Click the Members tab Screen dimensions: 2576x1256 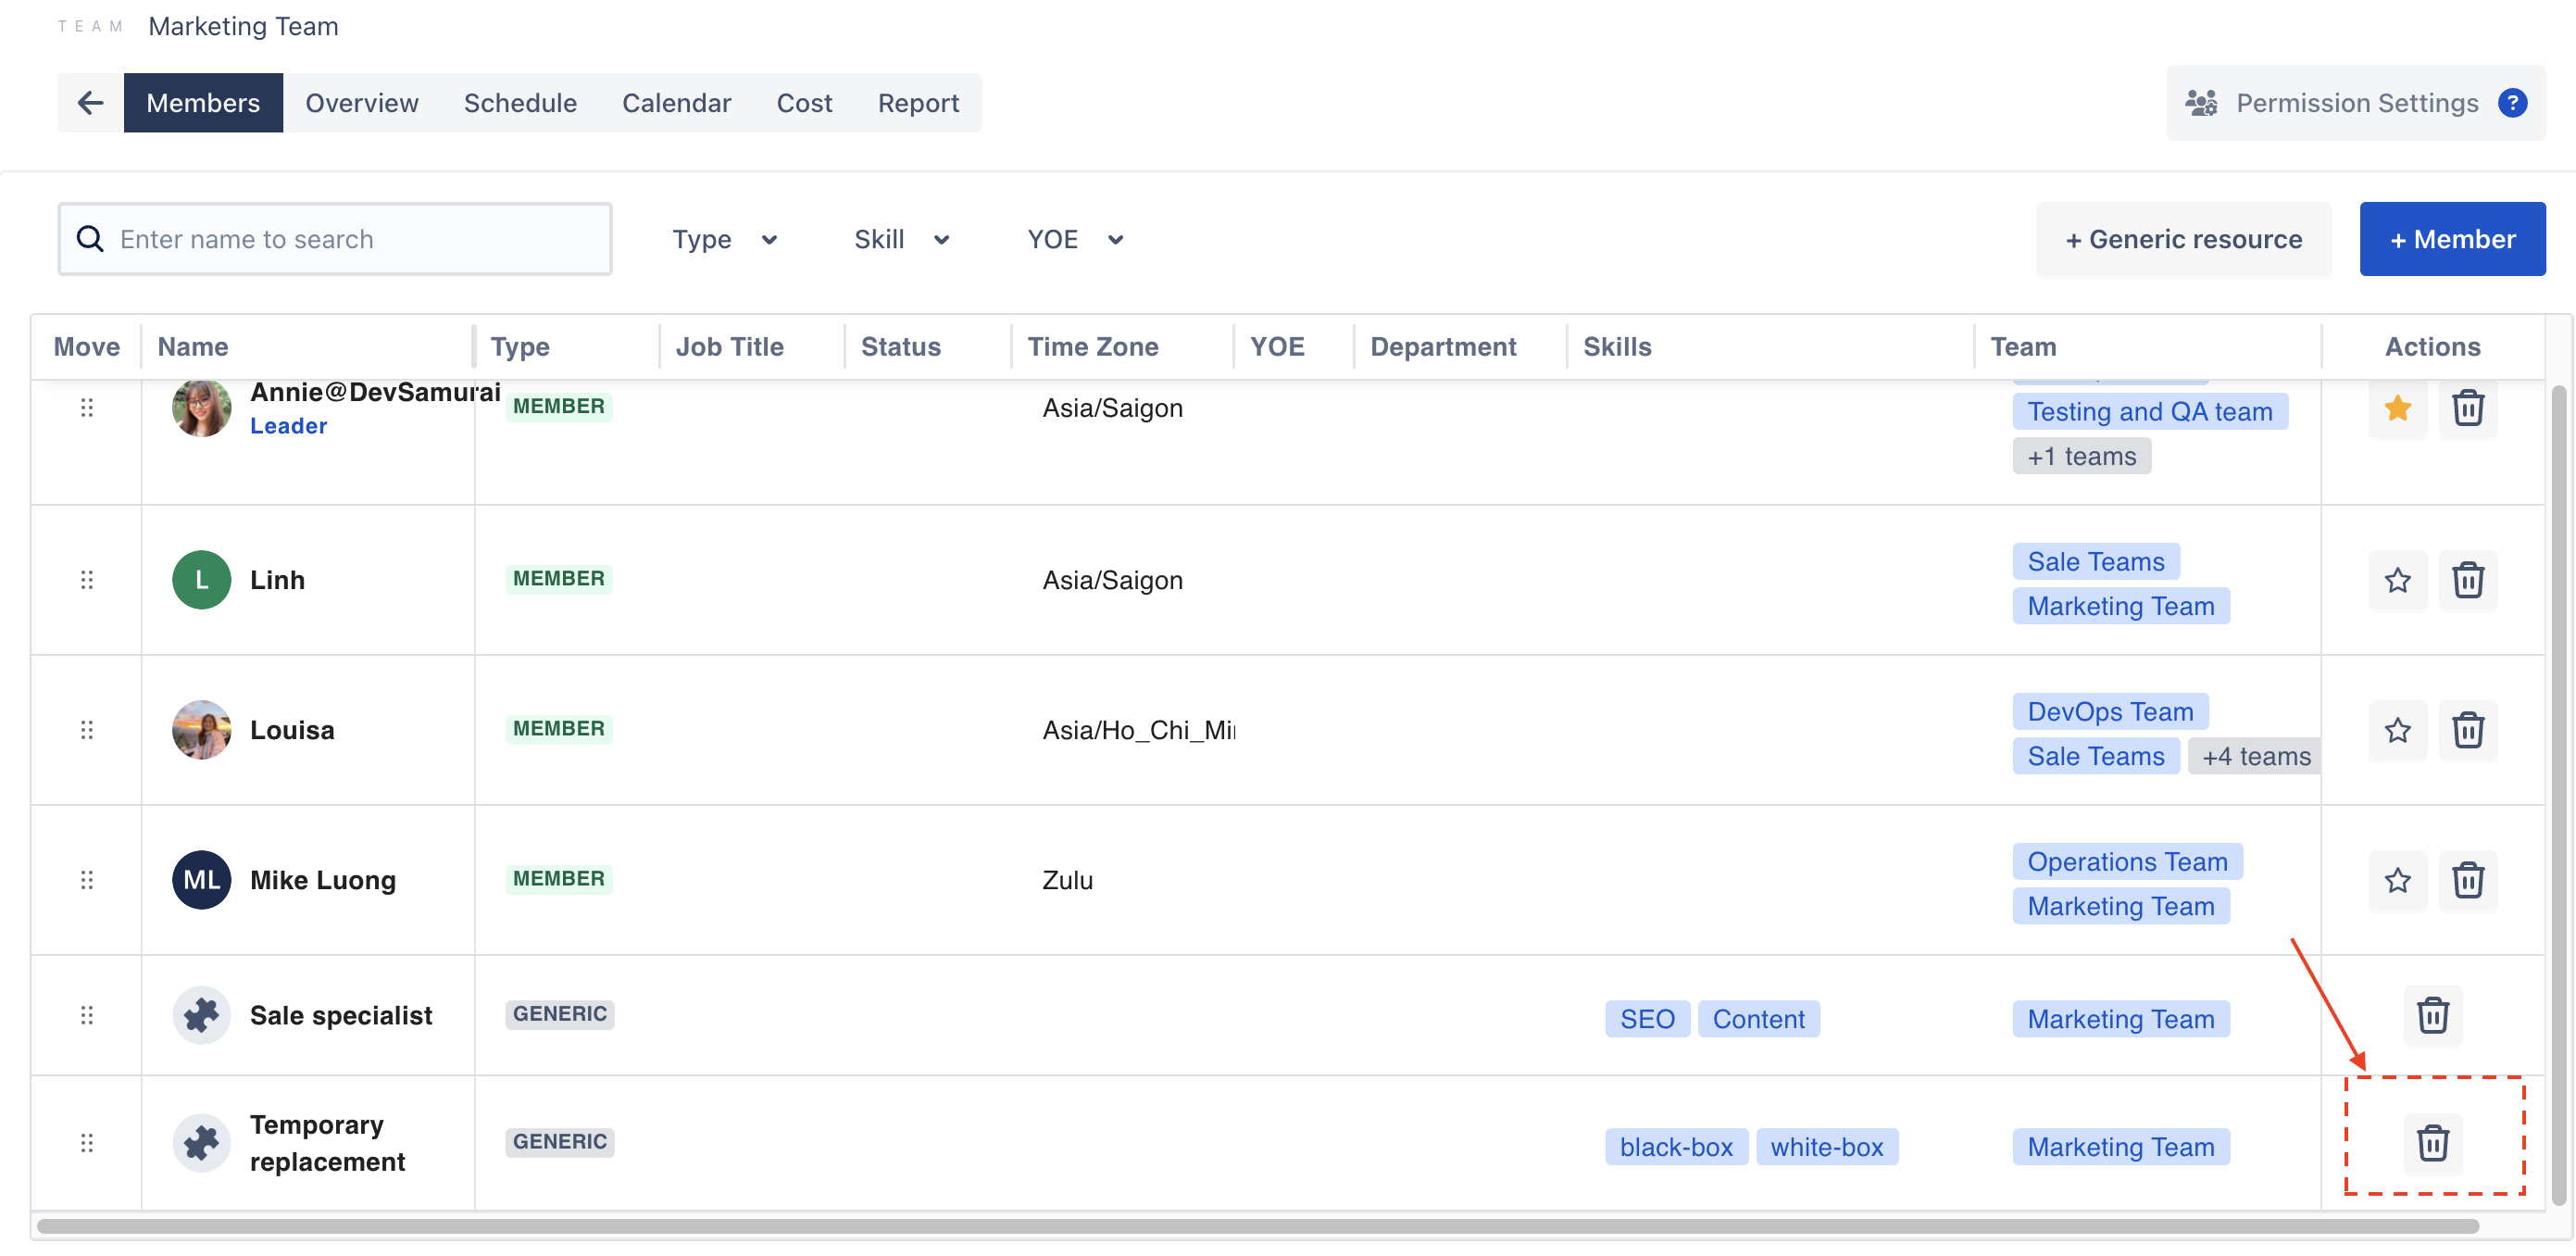[x=202, y=102]
